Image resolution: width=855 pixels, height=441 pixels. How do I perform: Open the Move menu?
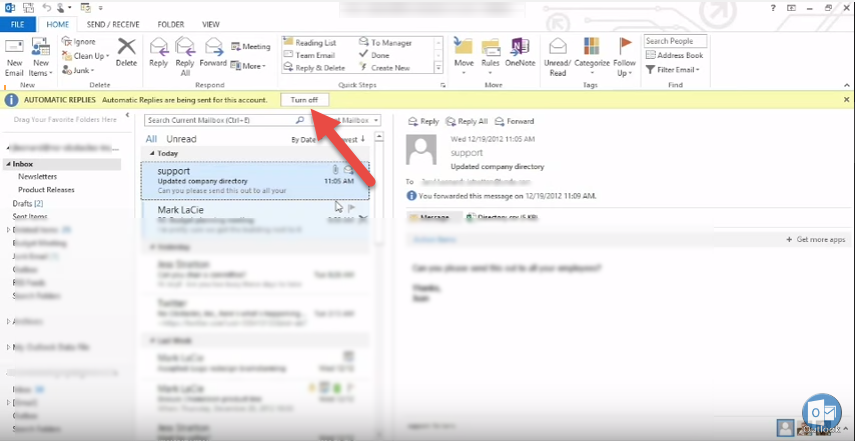[x=463, y=57]
